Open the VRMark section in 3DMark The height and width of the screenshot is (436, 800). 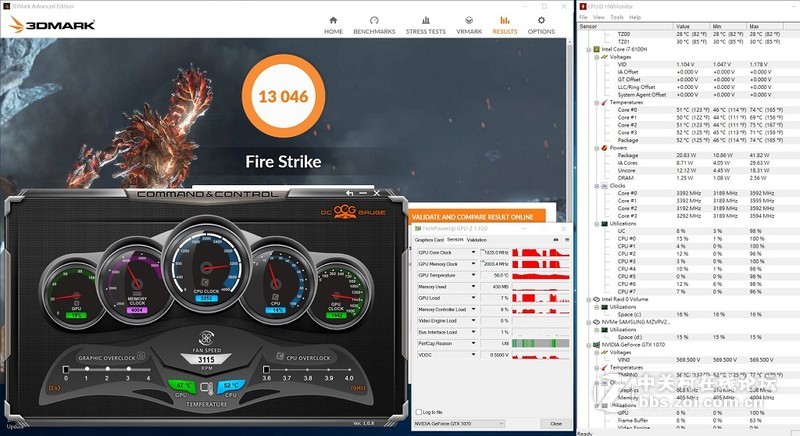469,25
